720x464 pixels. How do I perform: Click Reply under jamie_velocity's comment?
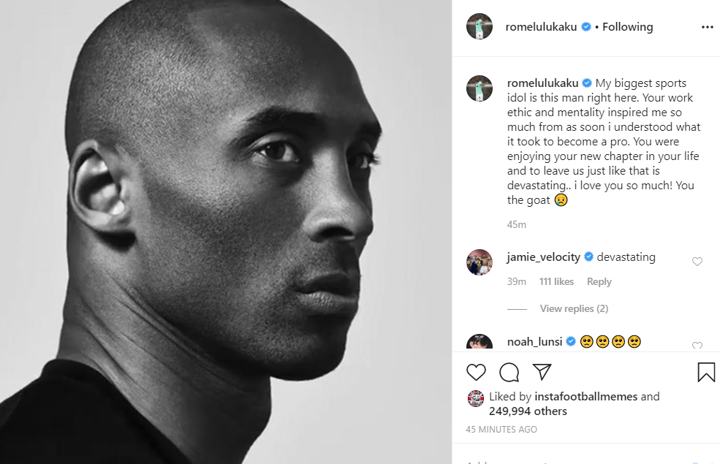point(599,282)
